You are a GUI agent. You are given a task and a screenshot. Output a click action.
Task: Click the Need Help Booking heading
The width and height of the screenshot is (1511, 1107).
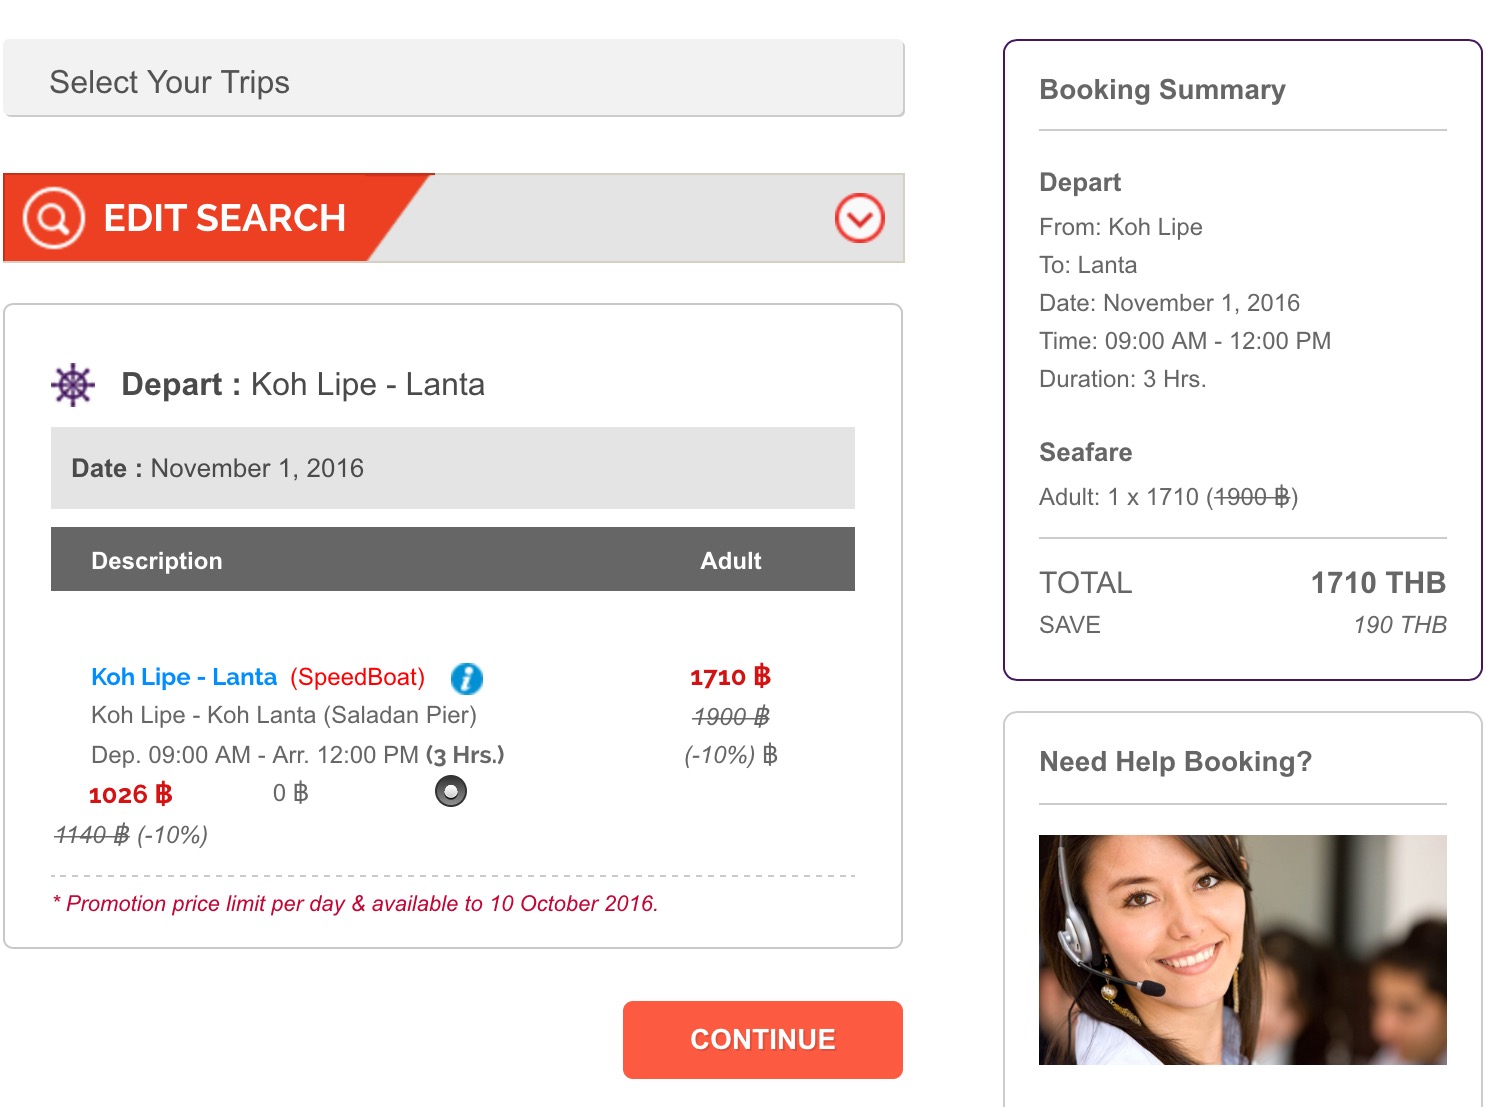pyautogui.click(x=1176, y=762)
